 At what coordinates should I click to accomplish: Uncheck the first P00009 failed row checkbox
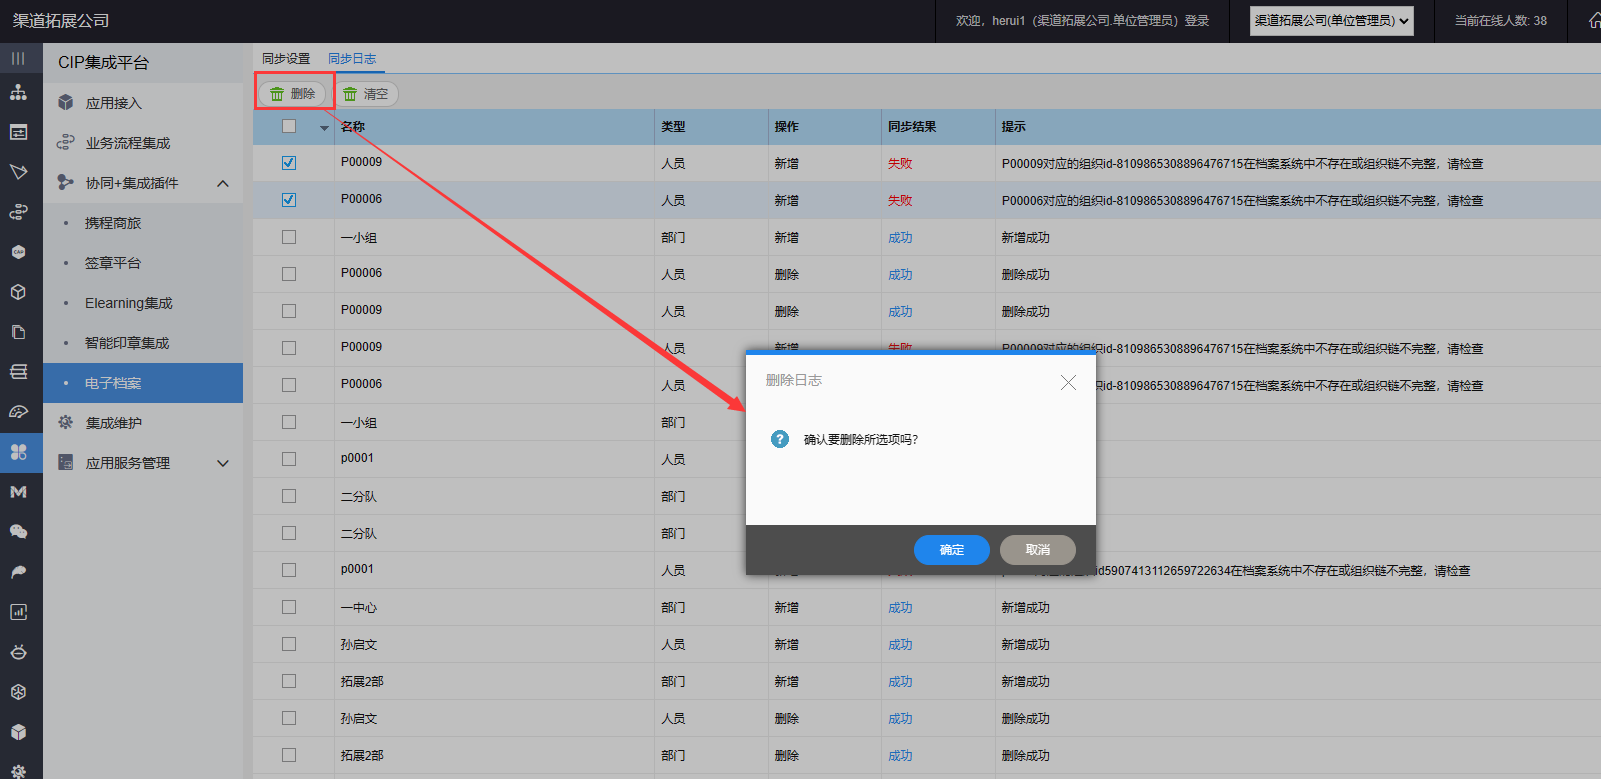[x=289, y=162]
